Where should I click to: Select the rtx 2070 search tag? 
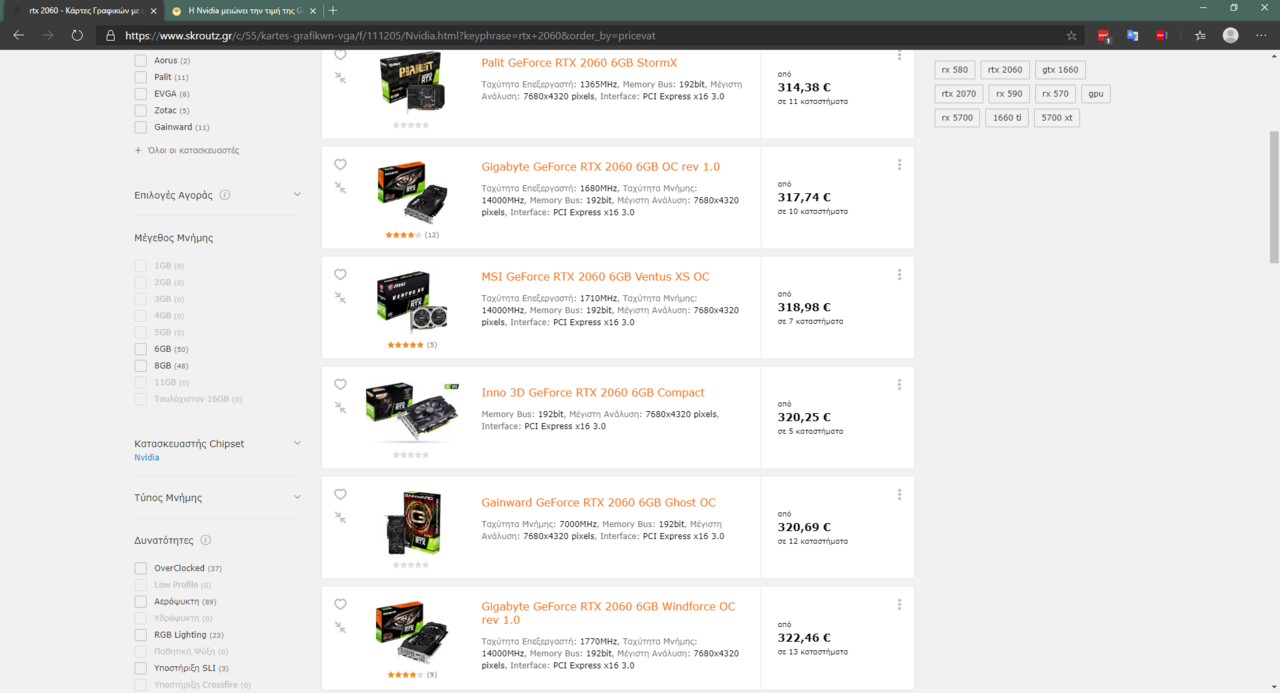pos(959,94)
